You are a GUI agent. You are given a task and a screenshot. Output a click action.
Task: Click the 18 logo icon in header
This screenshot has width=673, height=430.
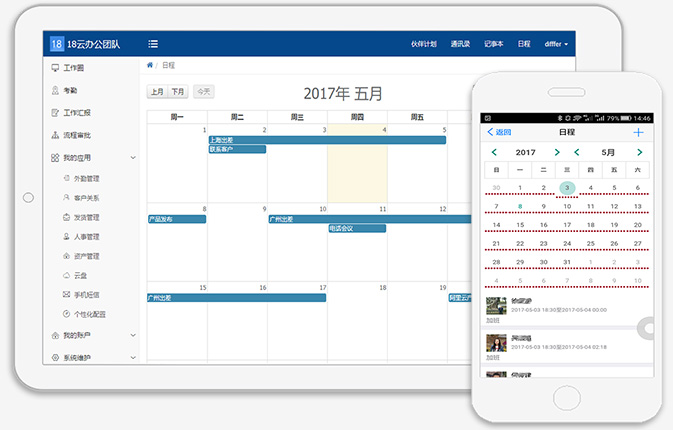point(57,44)
